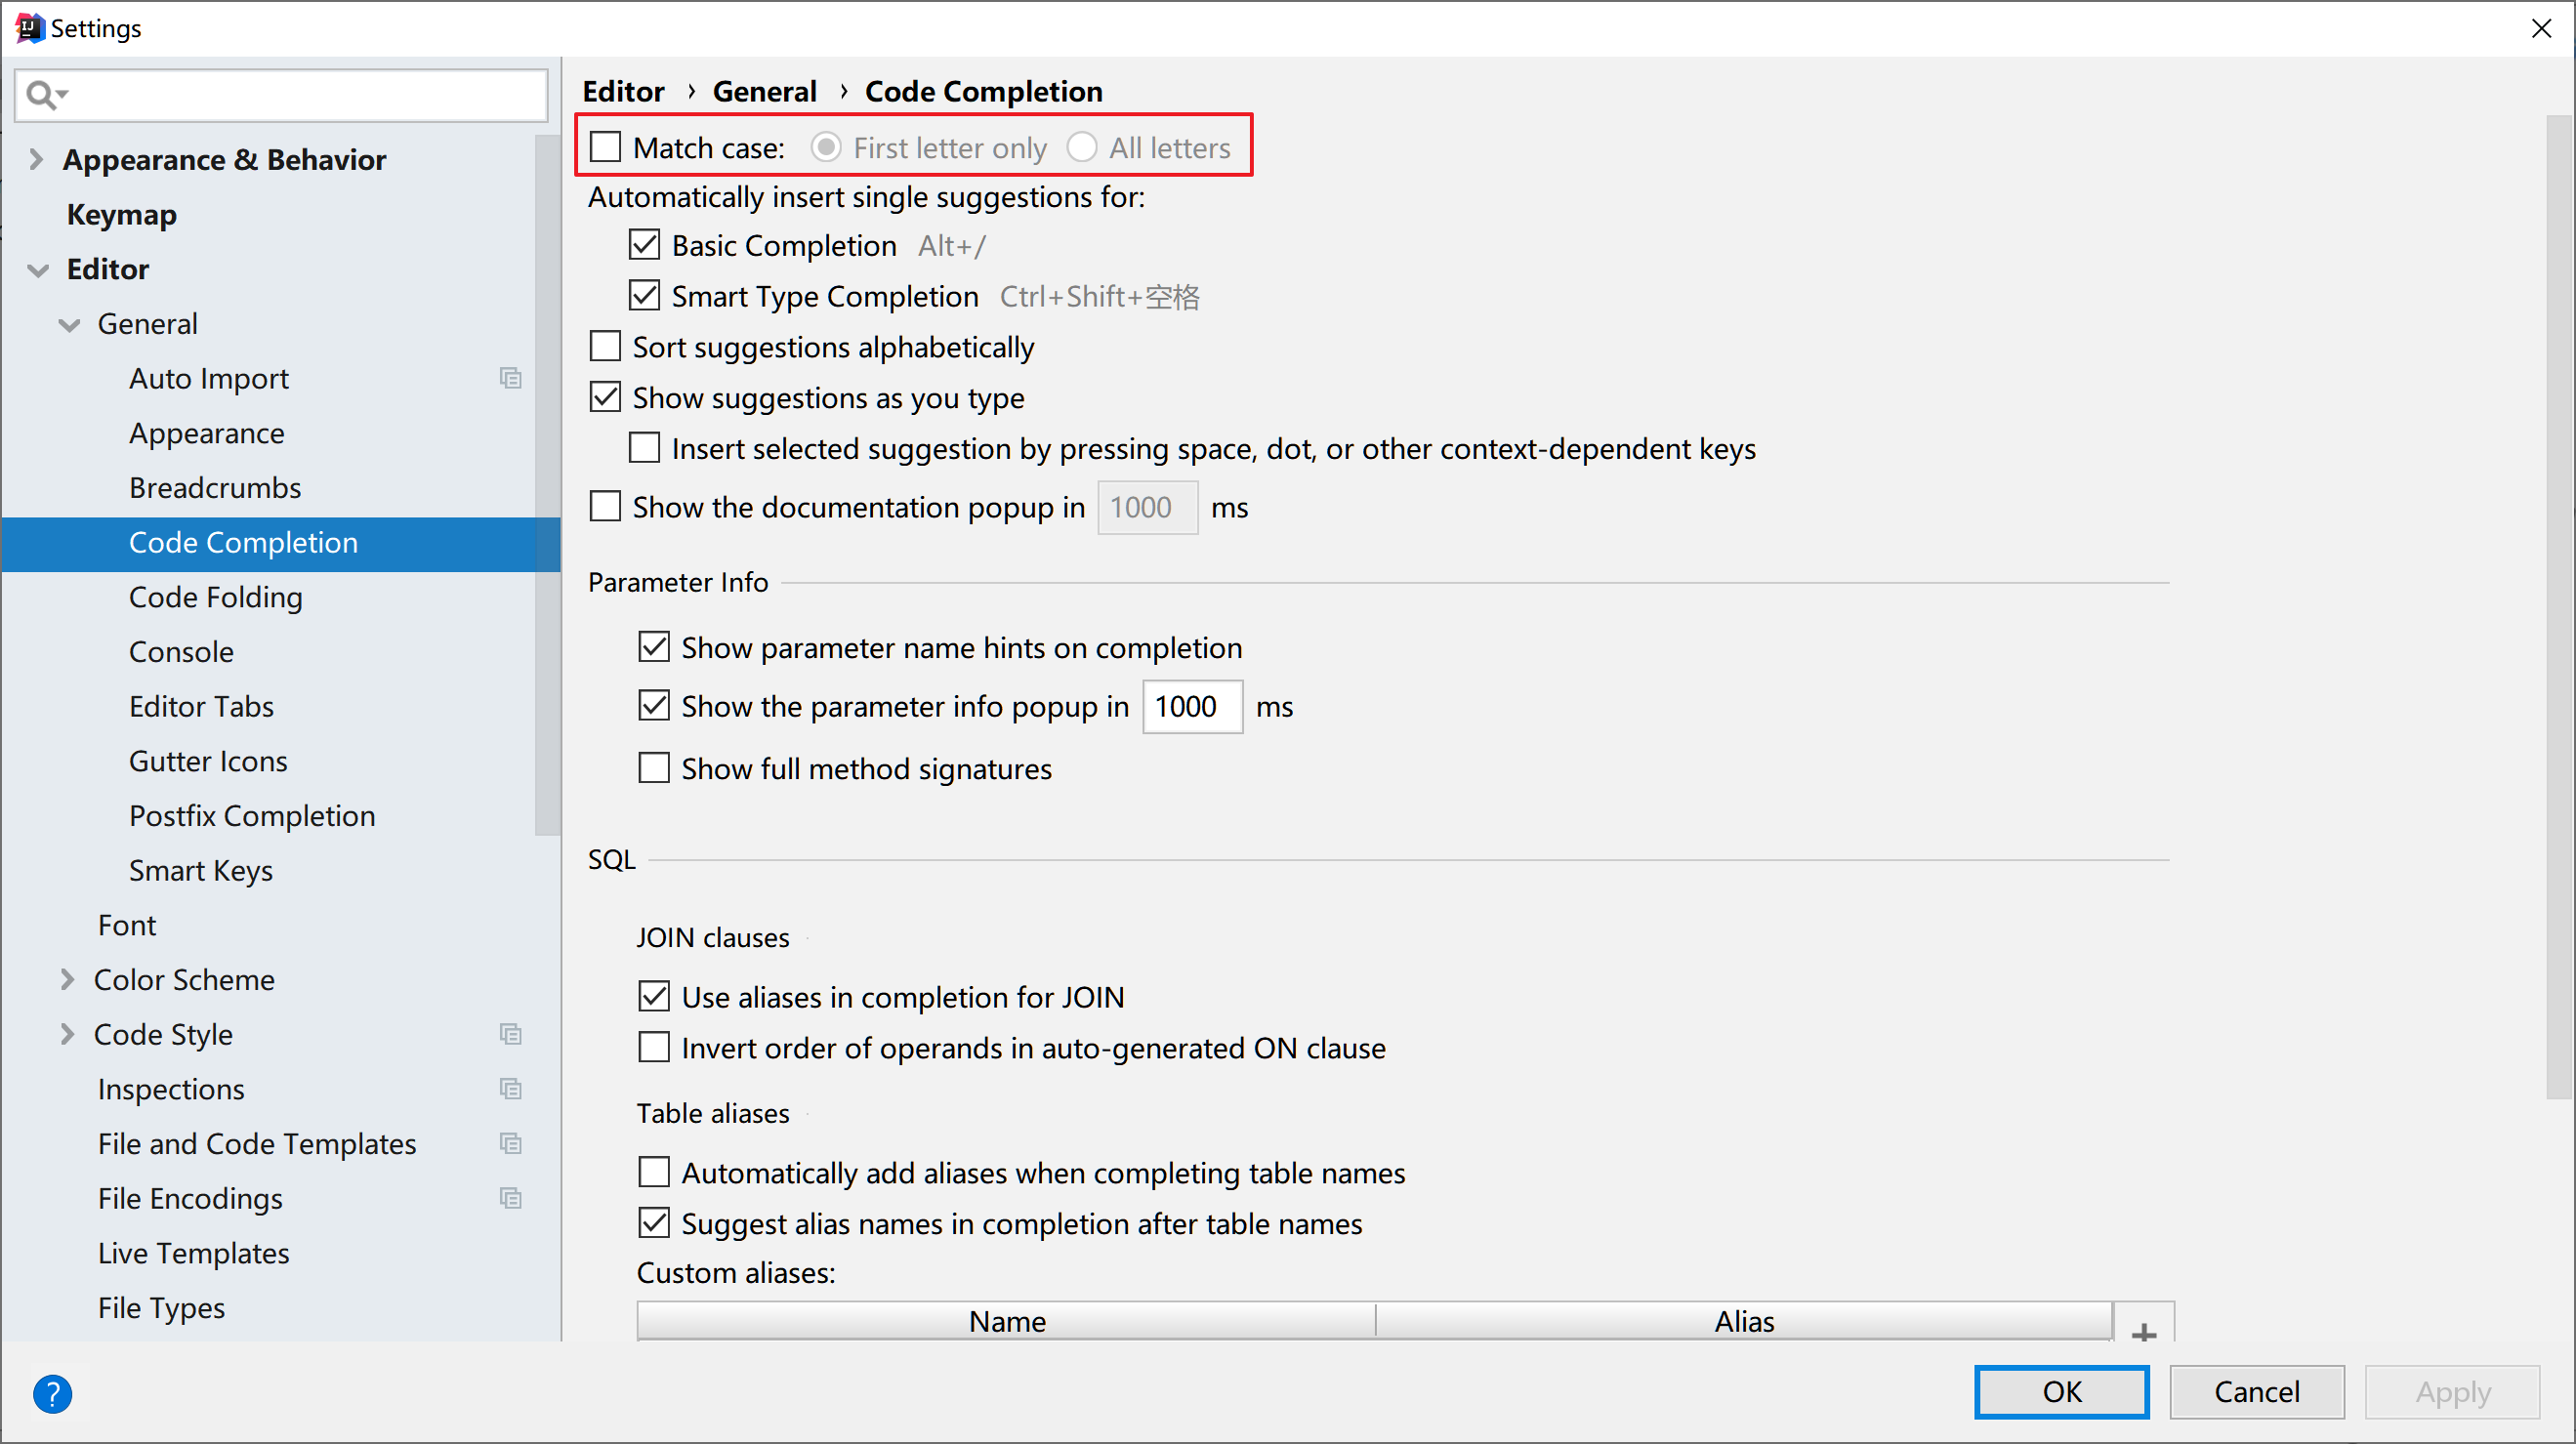Click the project-level icon beside File Encodings
The image size is (2576, 1444).
pos(510,1198)
